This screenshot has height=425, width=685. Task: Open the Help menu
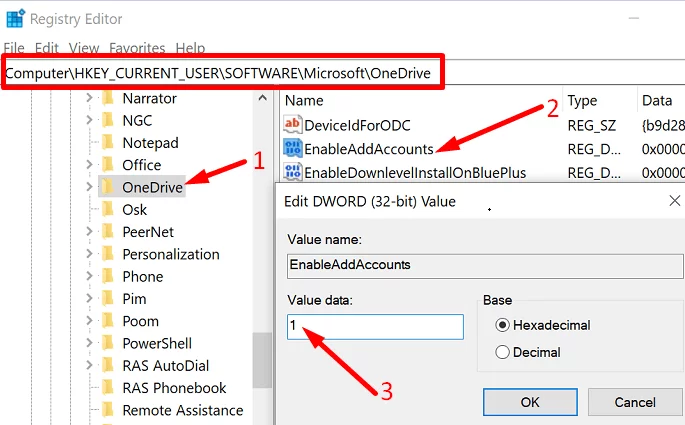[190, 48]
